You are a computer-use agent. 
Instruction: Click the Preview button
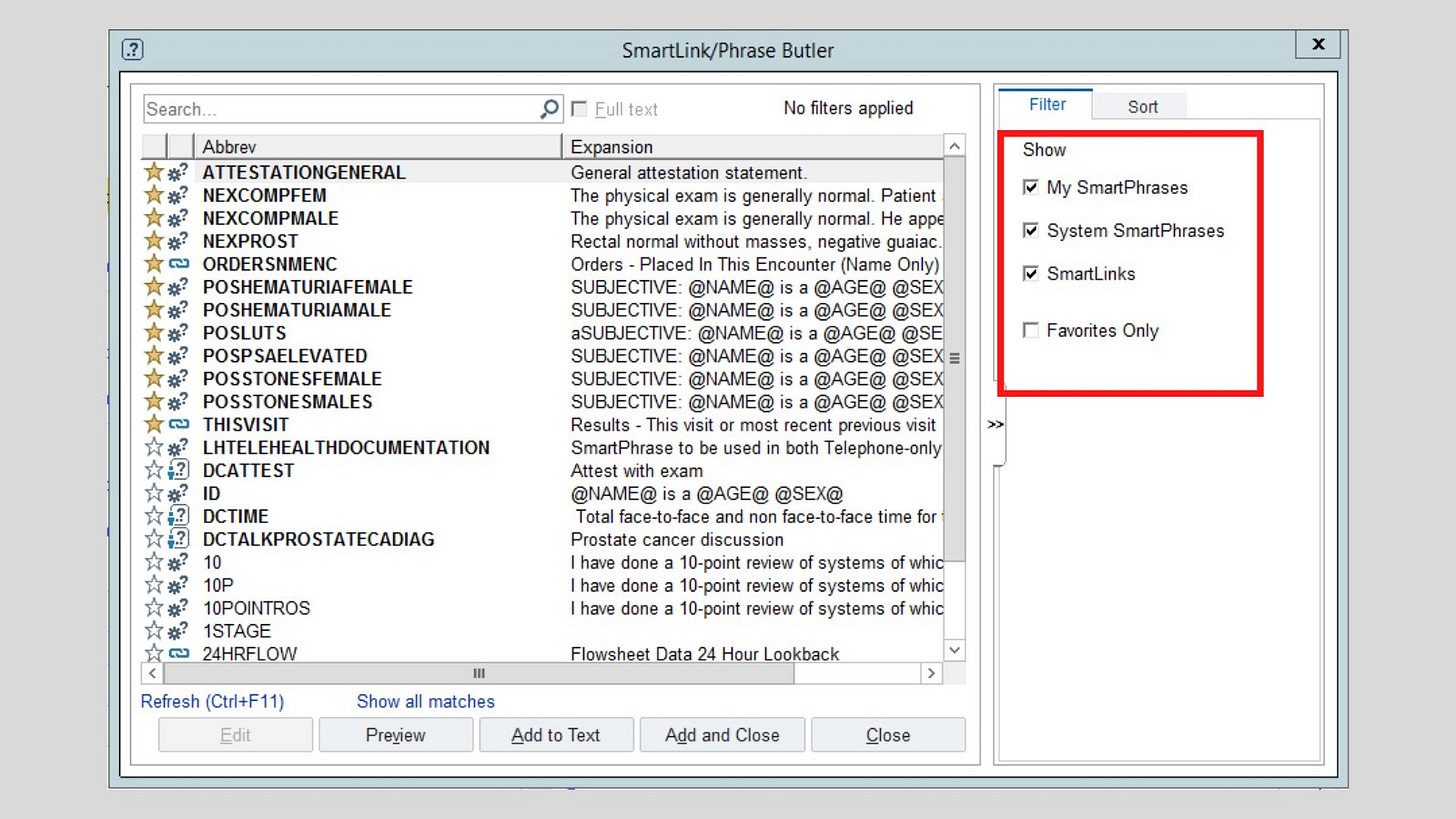click(395, 735)
